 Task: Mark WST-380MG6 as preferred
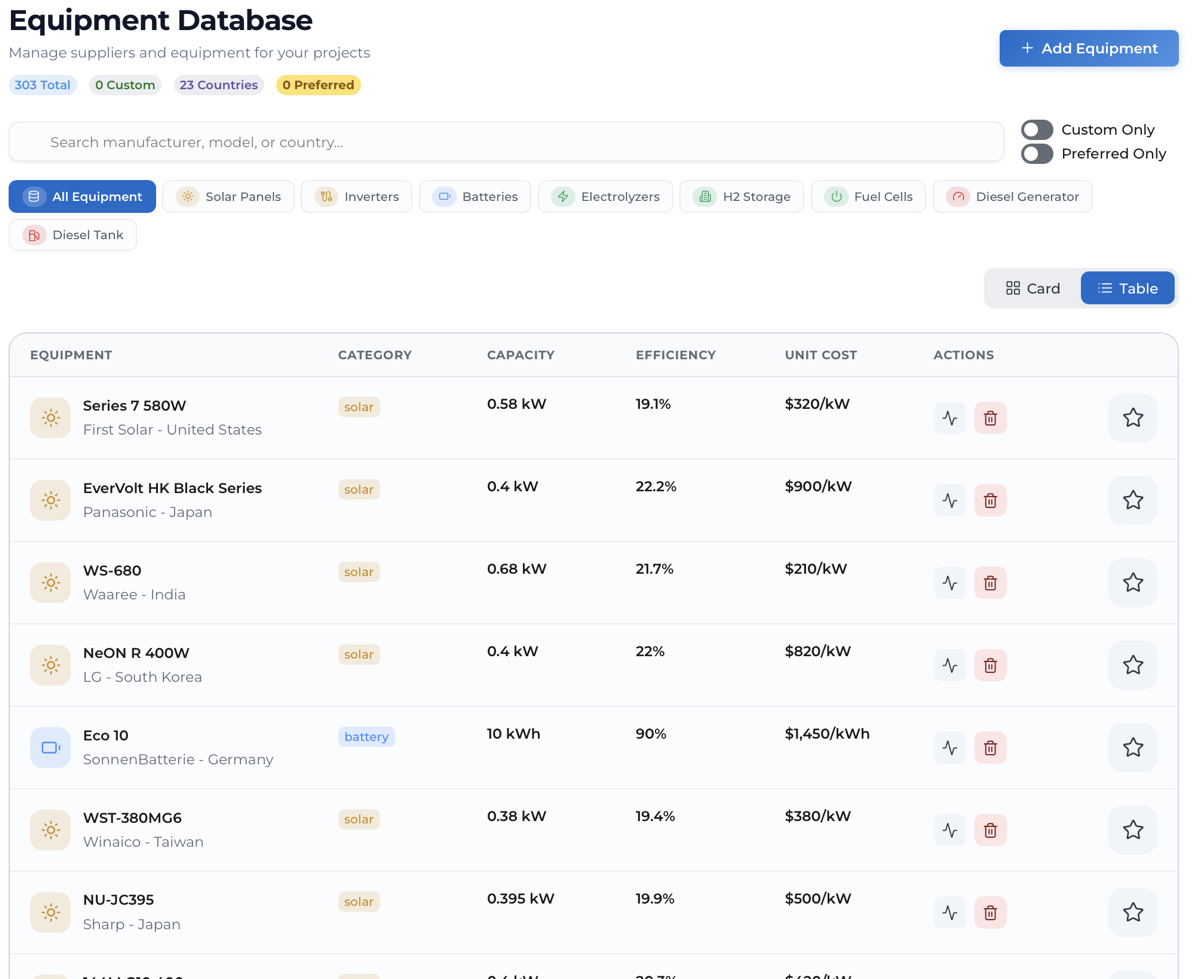(x=1133, y=830)
